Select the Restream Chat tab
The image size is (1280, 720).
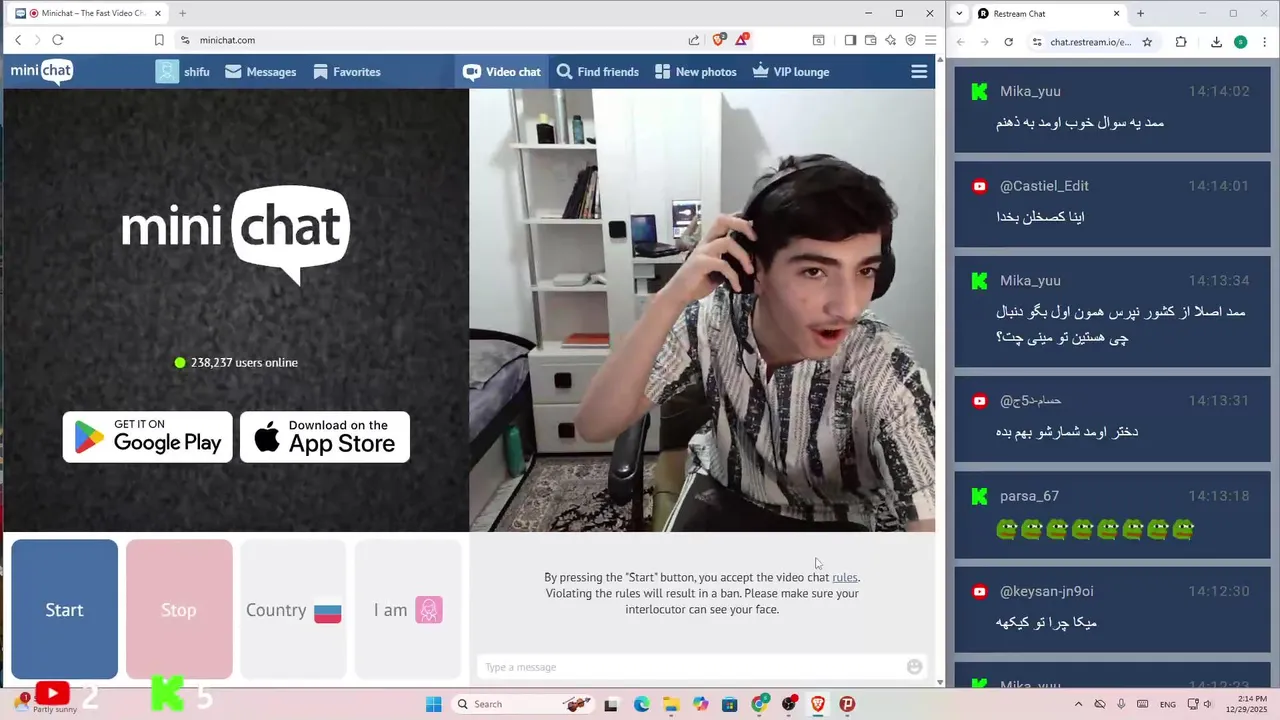pyautogui.click(x=1048, y=14)
